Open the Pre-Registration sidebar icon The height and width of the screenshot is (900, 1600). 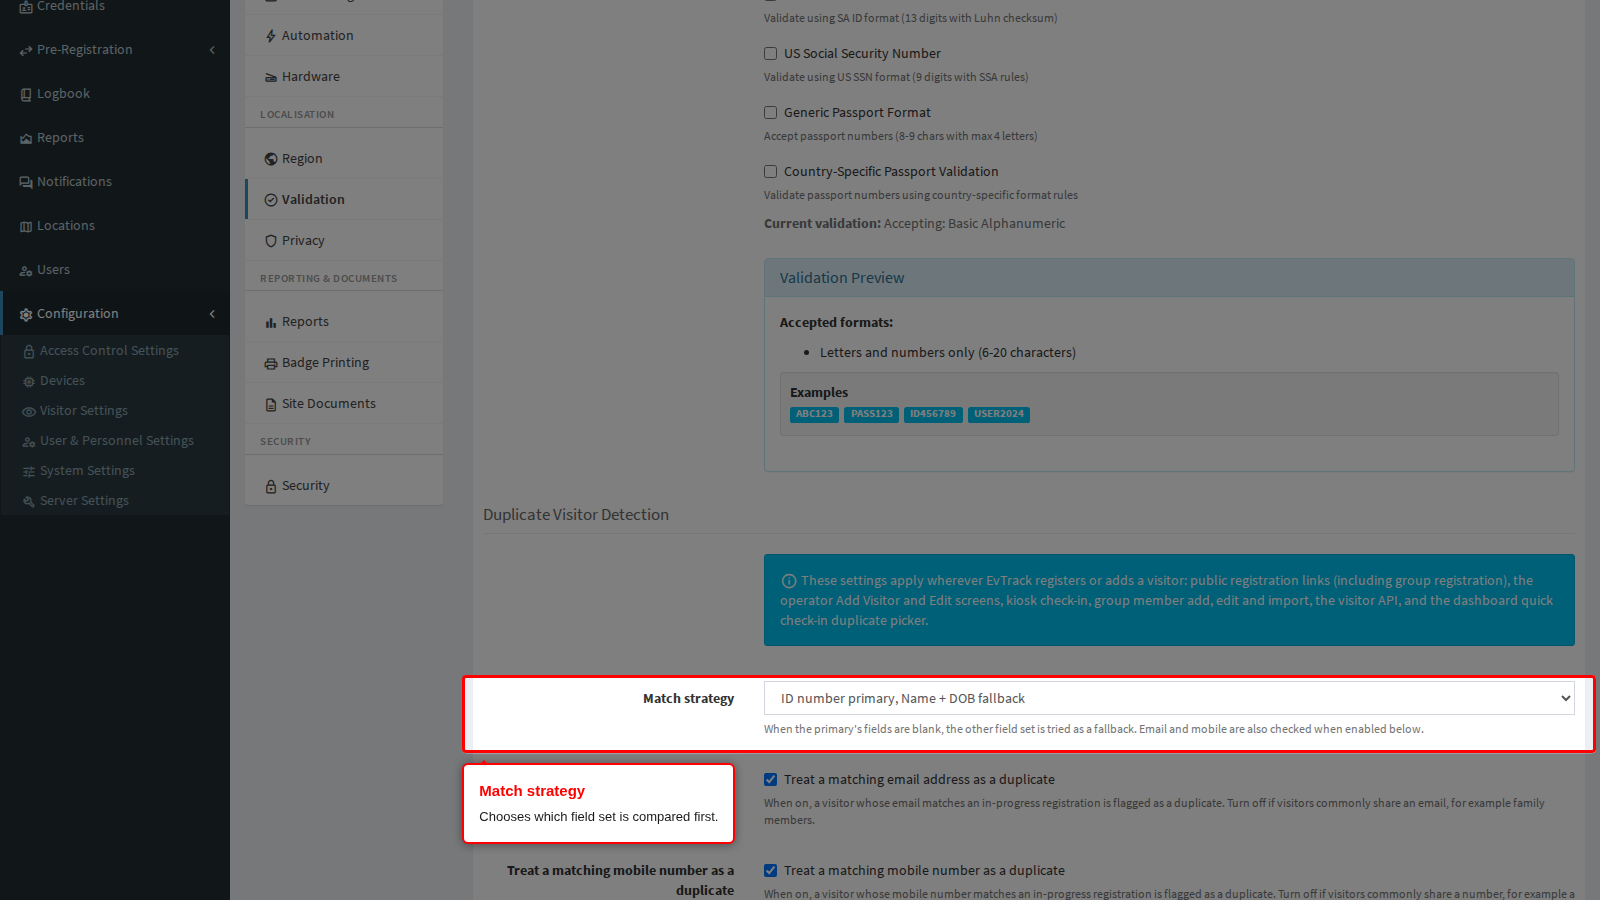tap(26, 50)
